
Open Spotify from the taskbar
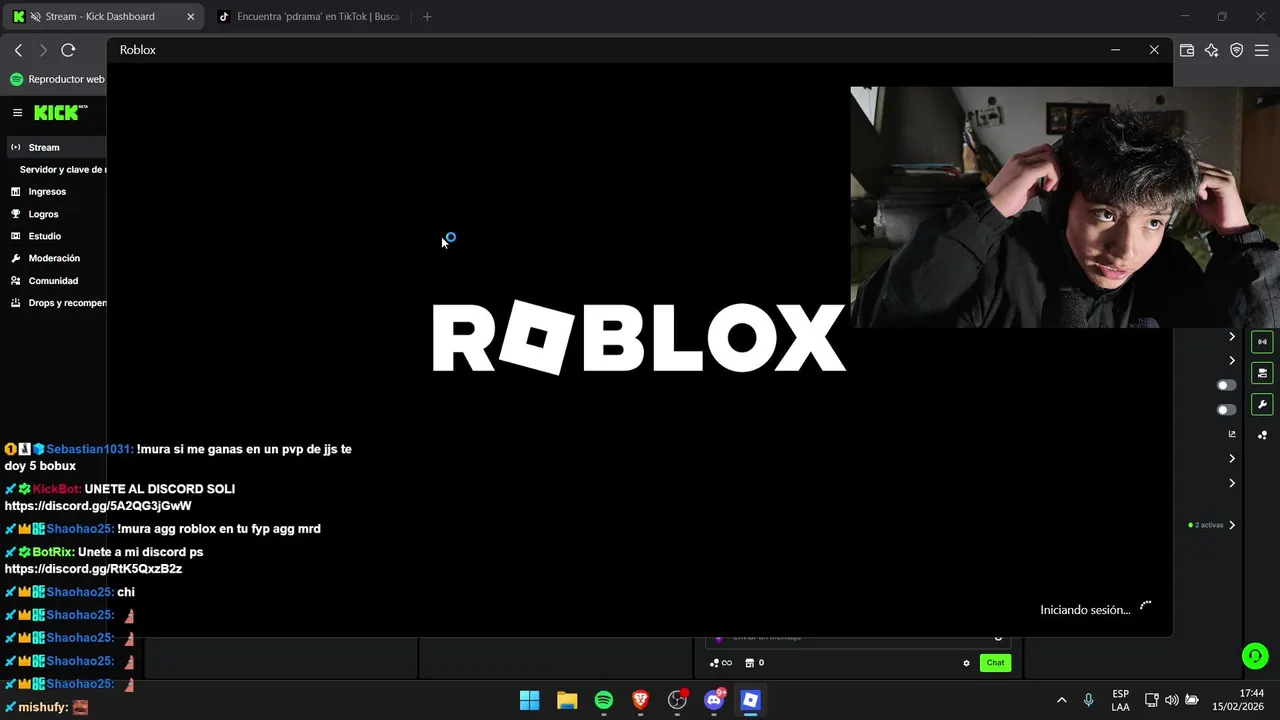click(x=604, y=700)
